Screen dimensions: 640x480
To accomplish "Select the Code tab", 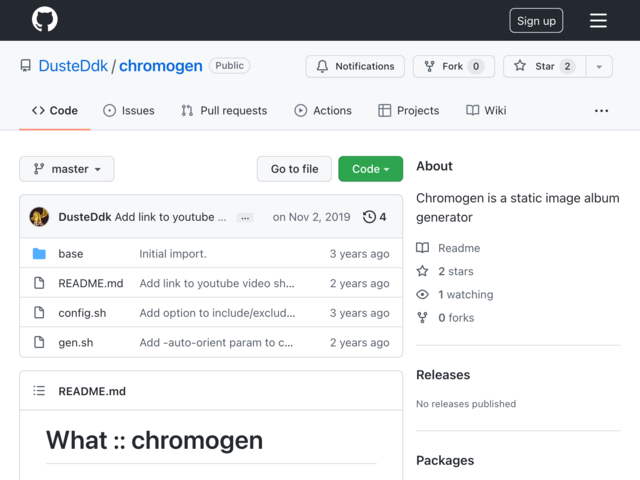I will [x=55, y=111].
